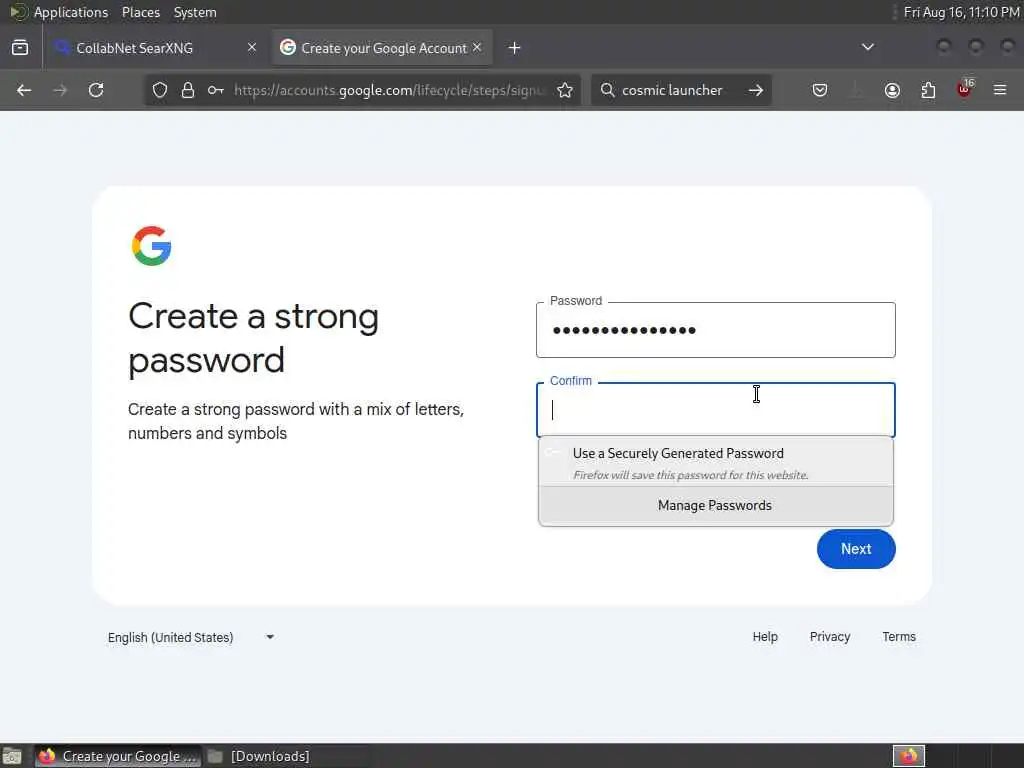Open a new tab with the plus icon
Screen dimensions: 1024x768
[x=515, y=48]
